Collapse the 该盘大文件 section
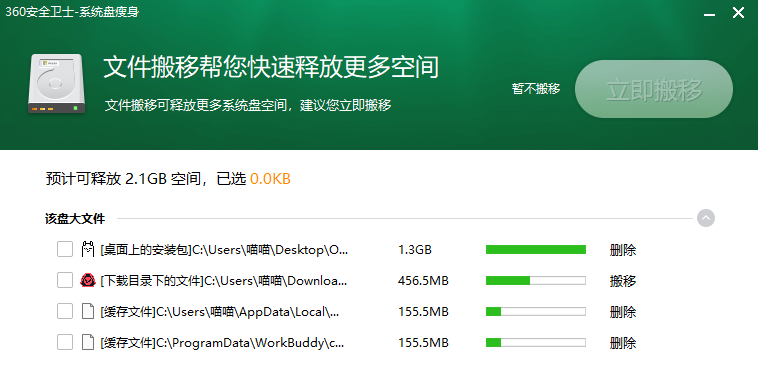 (706, 218)
